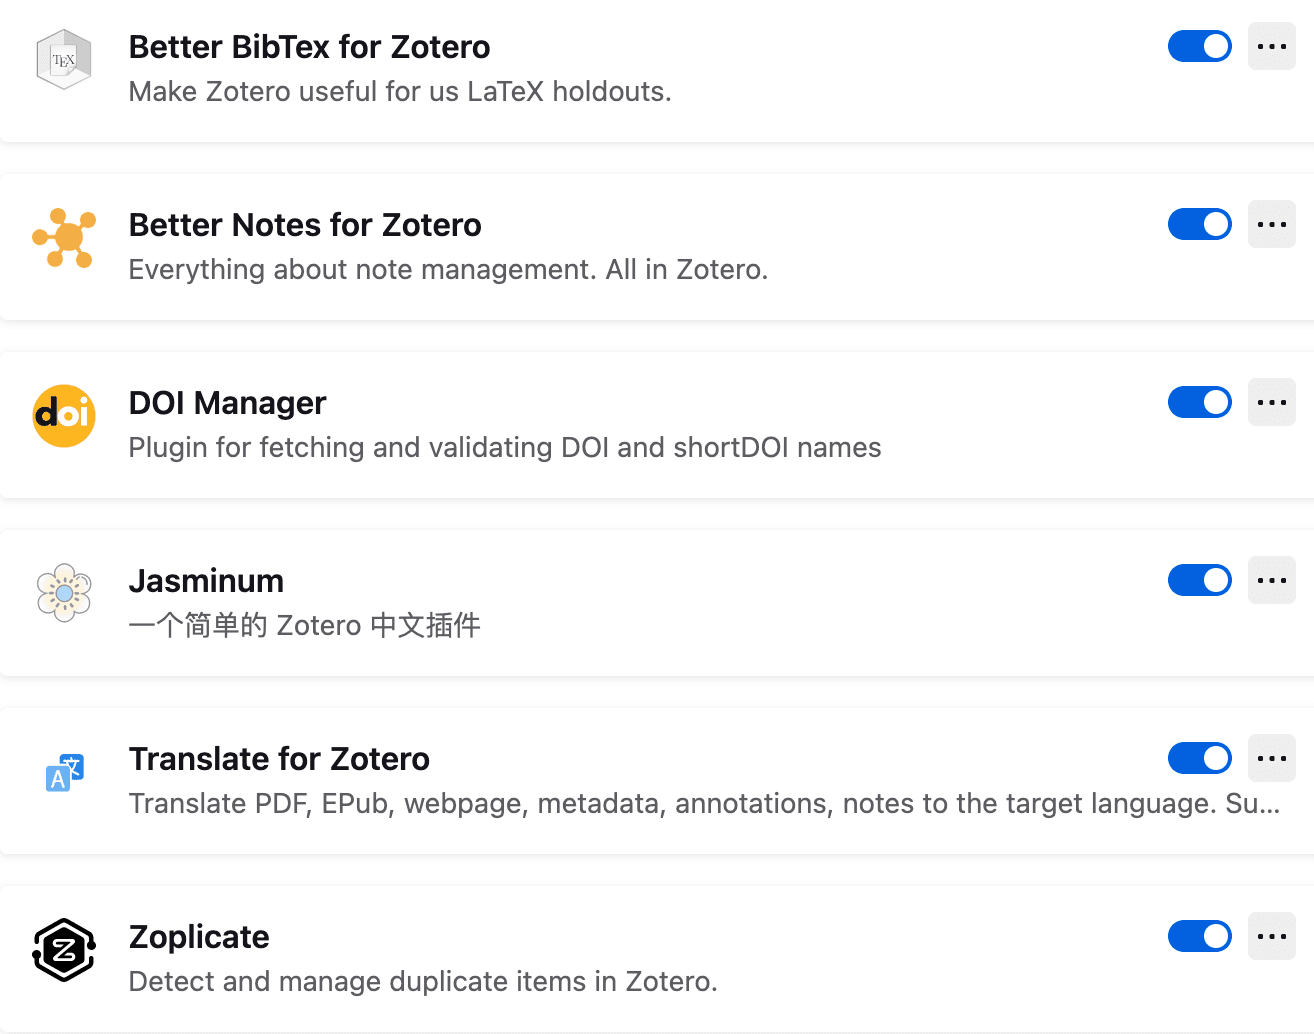Select the Zoplicate plugin title
This screenshot has width=1314, height=1034.
coord(199,937)
